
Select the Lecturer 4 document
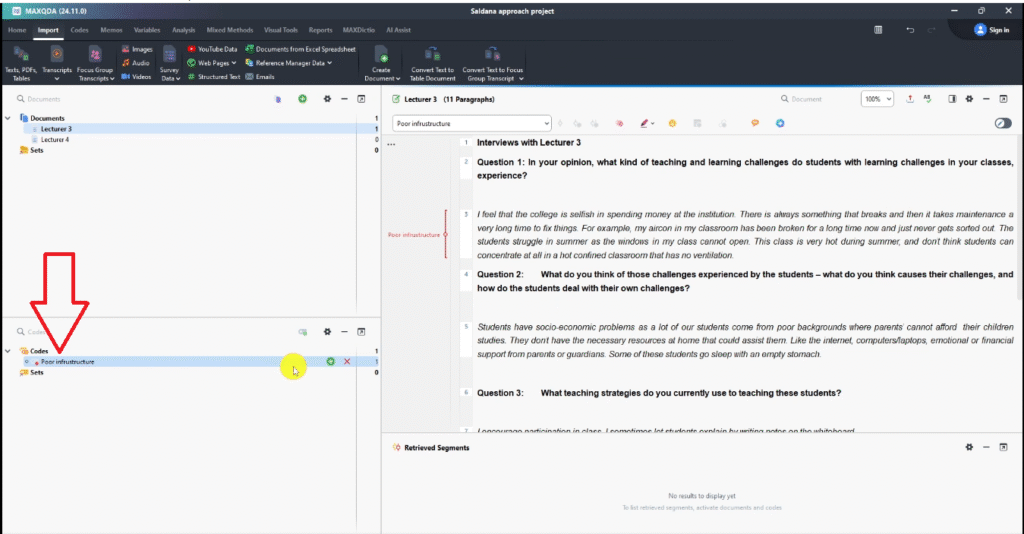point(55,139)
